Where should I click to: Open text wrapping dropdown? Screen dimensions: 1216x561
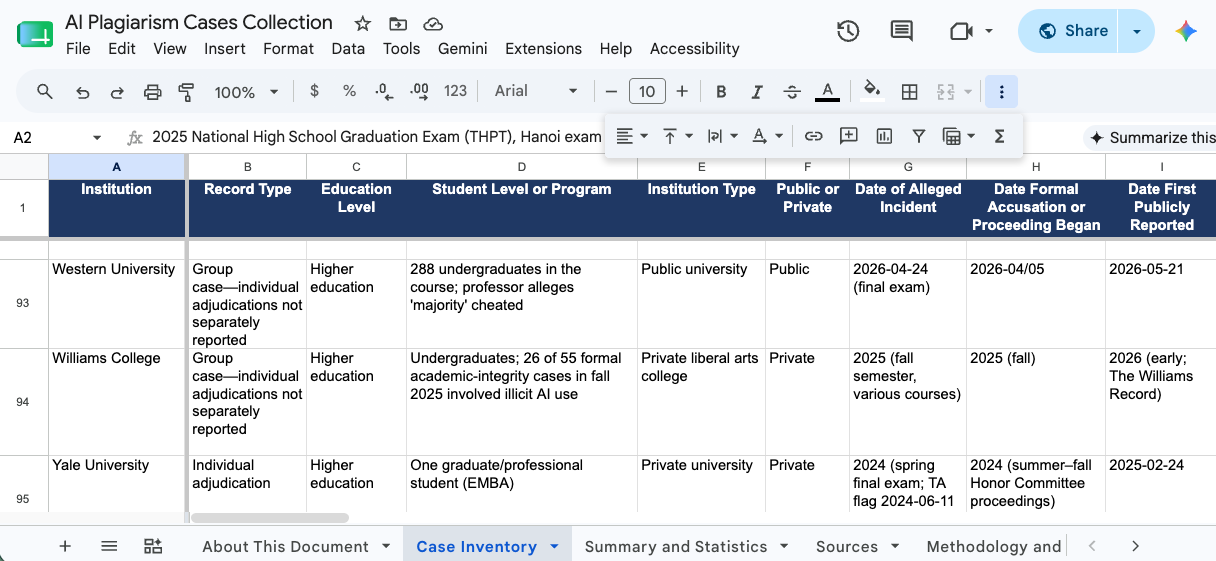[x=722, y=136]
